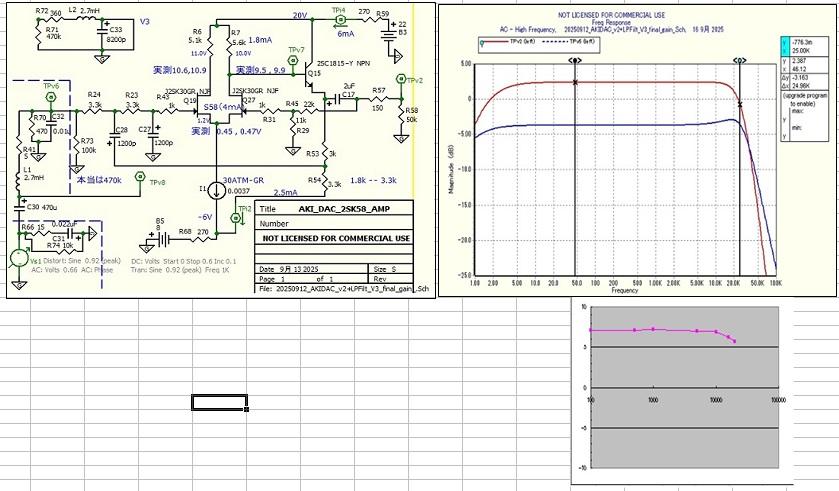Click the left cursor marker atop the plot
Screen dimensions: 839x491
(575, 60)
